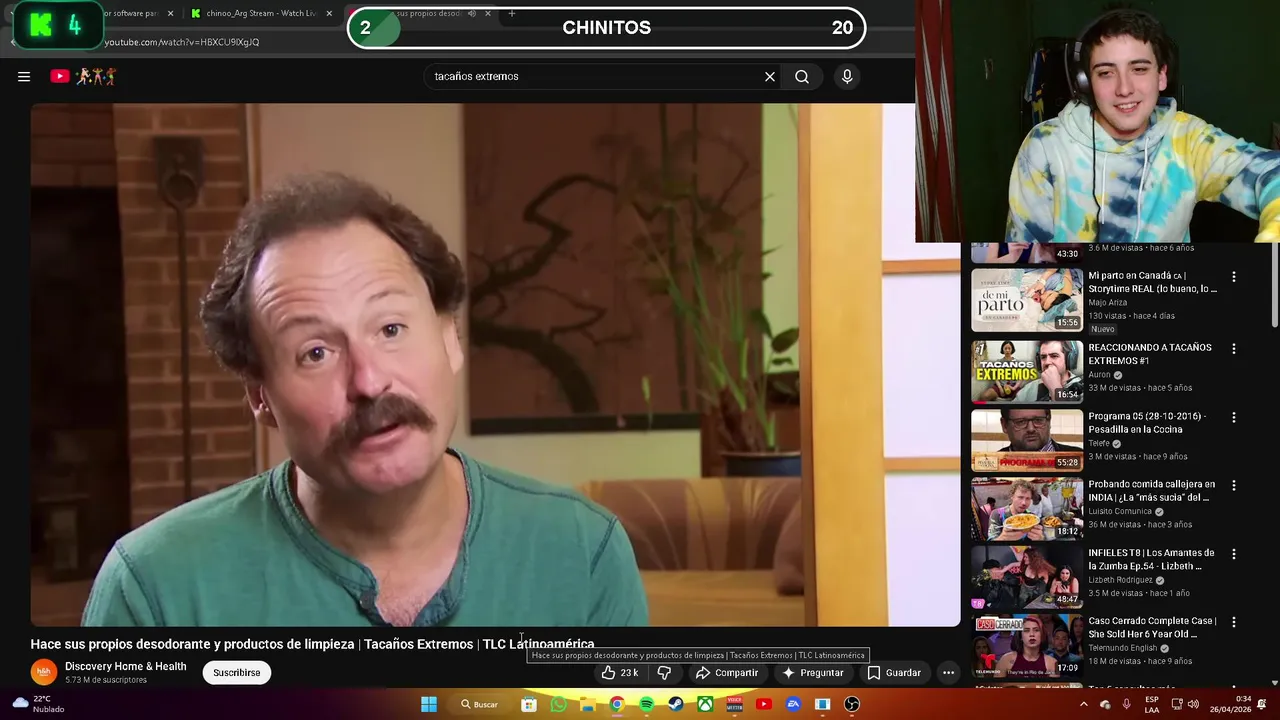
Task: Open Steam from the taskbar
Action: pyautogui.click(x=676, y=704)
